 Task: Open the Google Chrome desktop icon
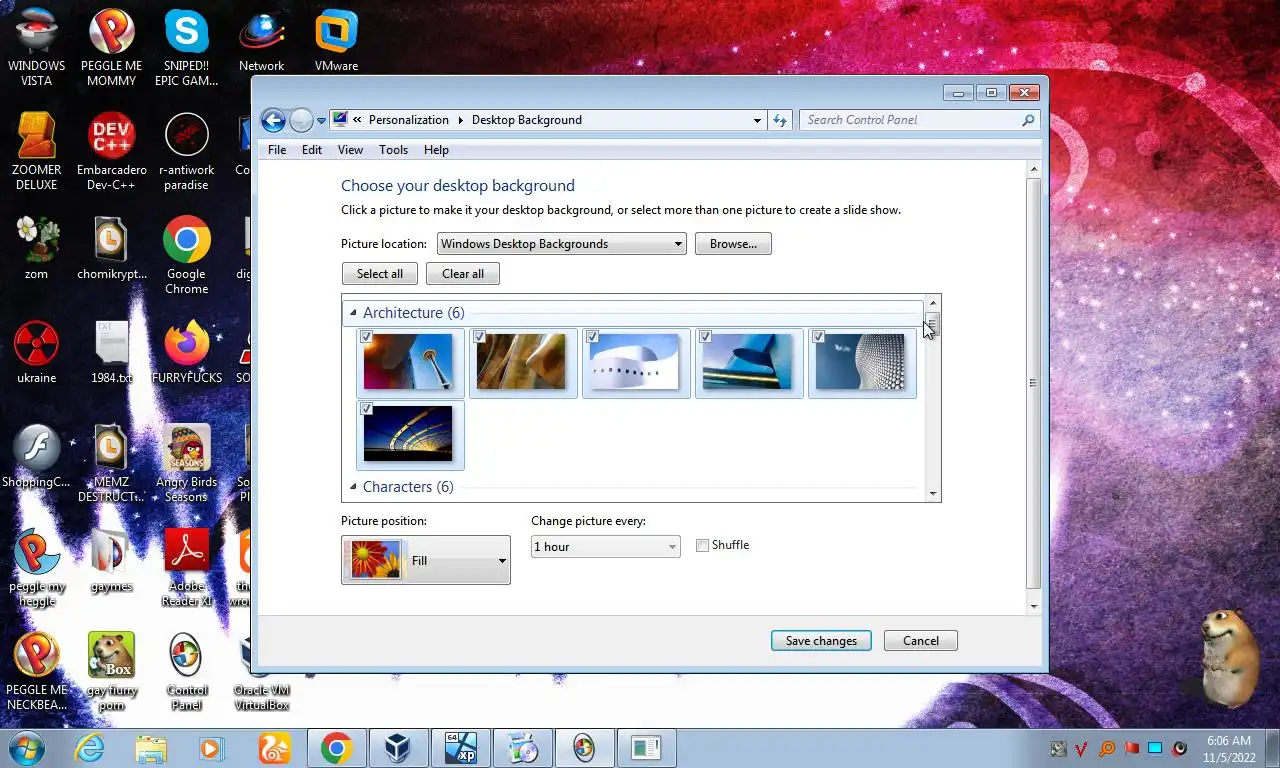186,254
